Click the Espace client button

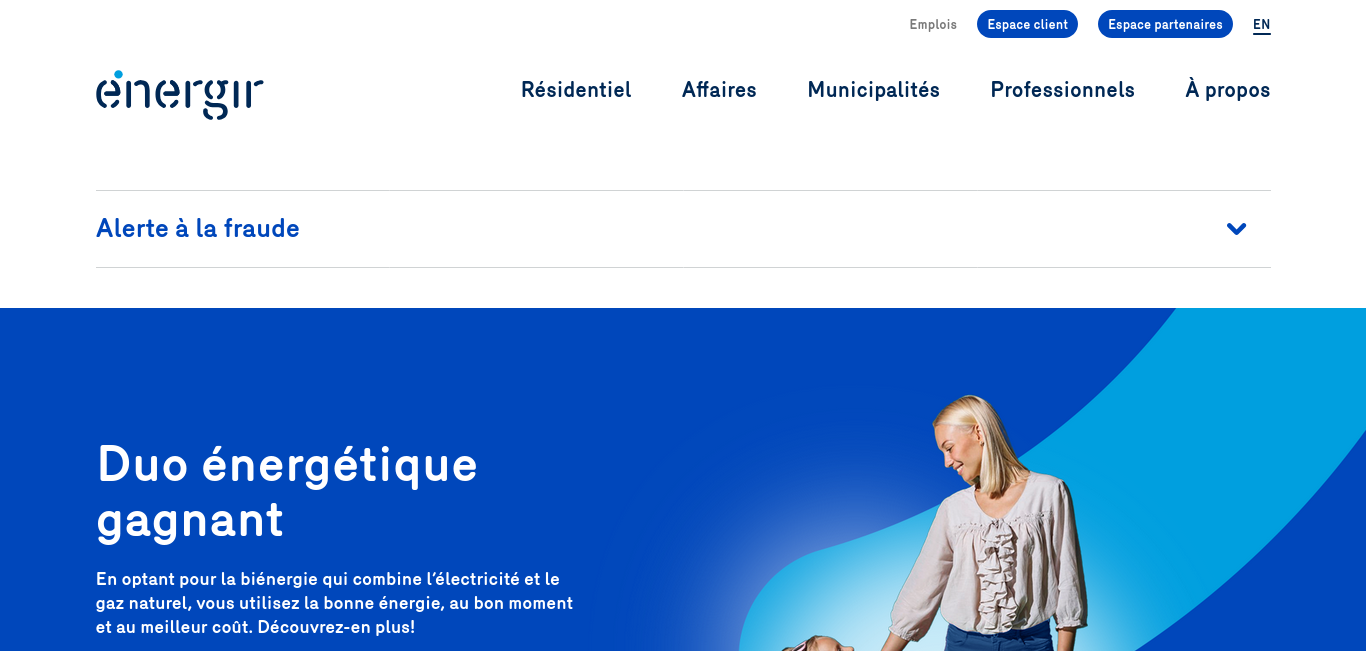coord(1027,24)
